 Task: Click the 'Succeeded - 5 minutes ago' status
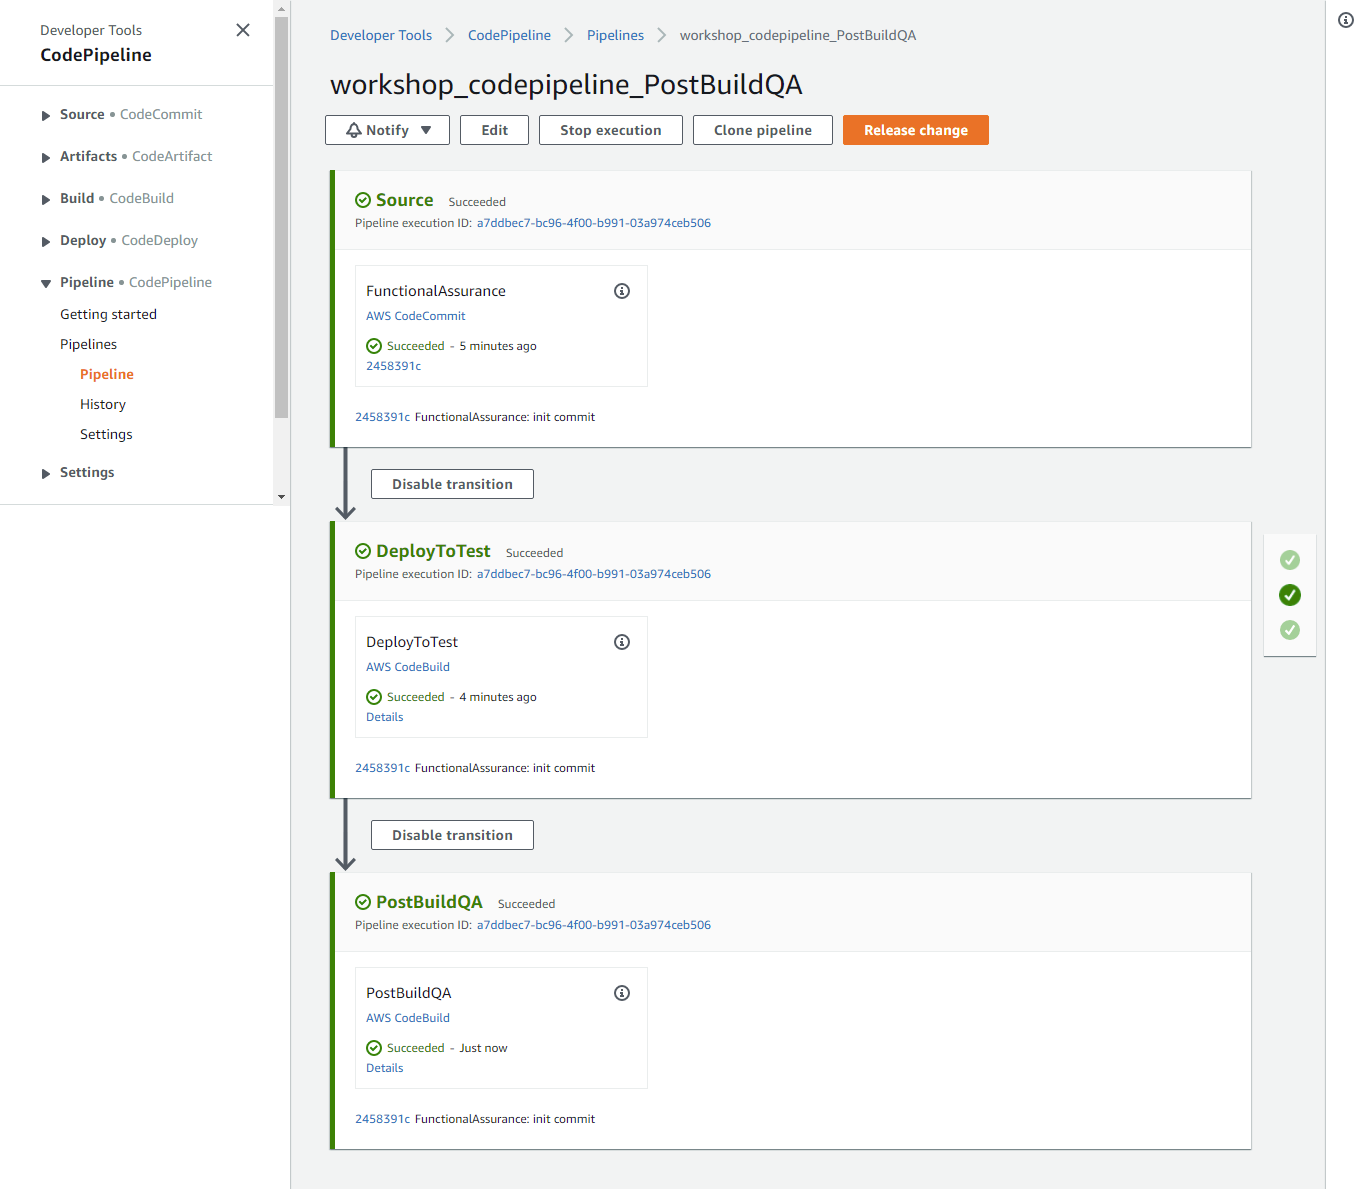pyautogui.click(x=452, y=346)
